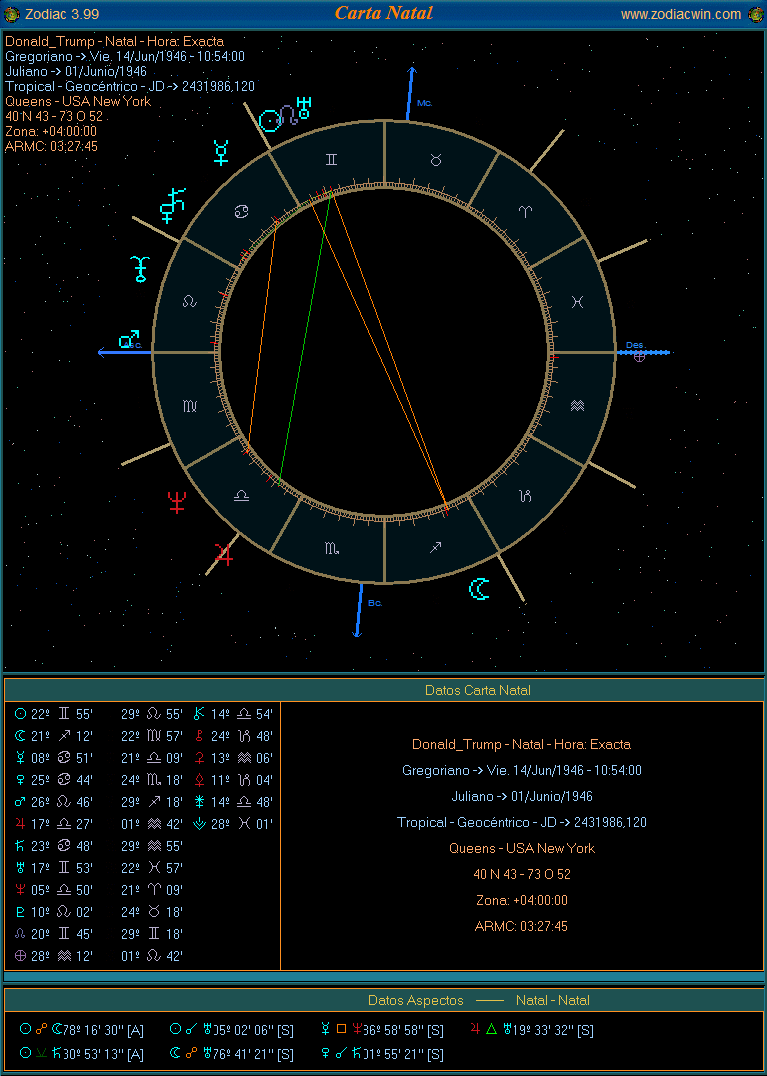Screen dimensions: 767x1076
Task: Select the Uranus glyph on the chart wheel
Action: tap(303, 107)
